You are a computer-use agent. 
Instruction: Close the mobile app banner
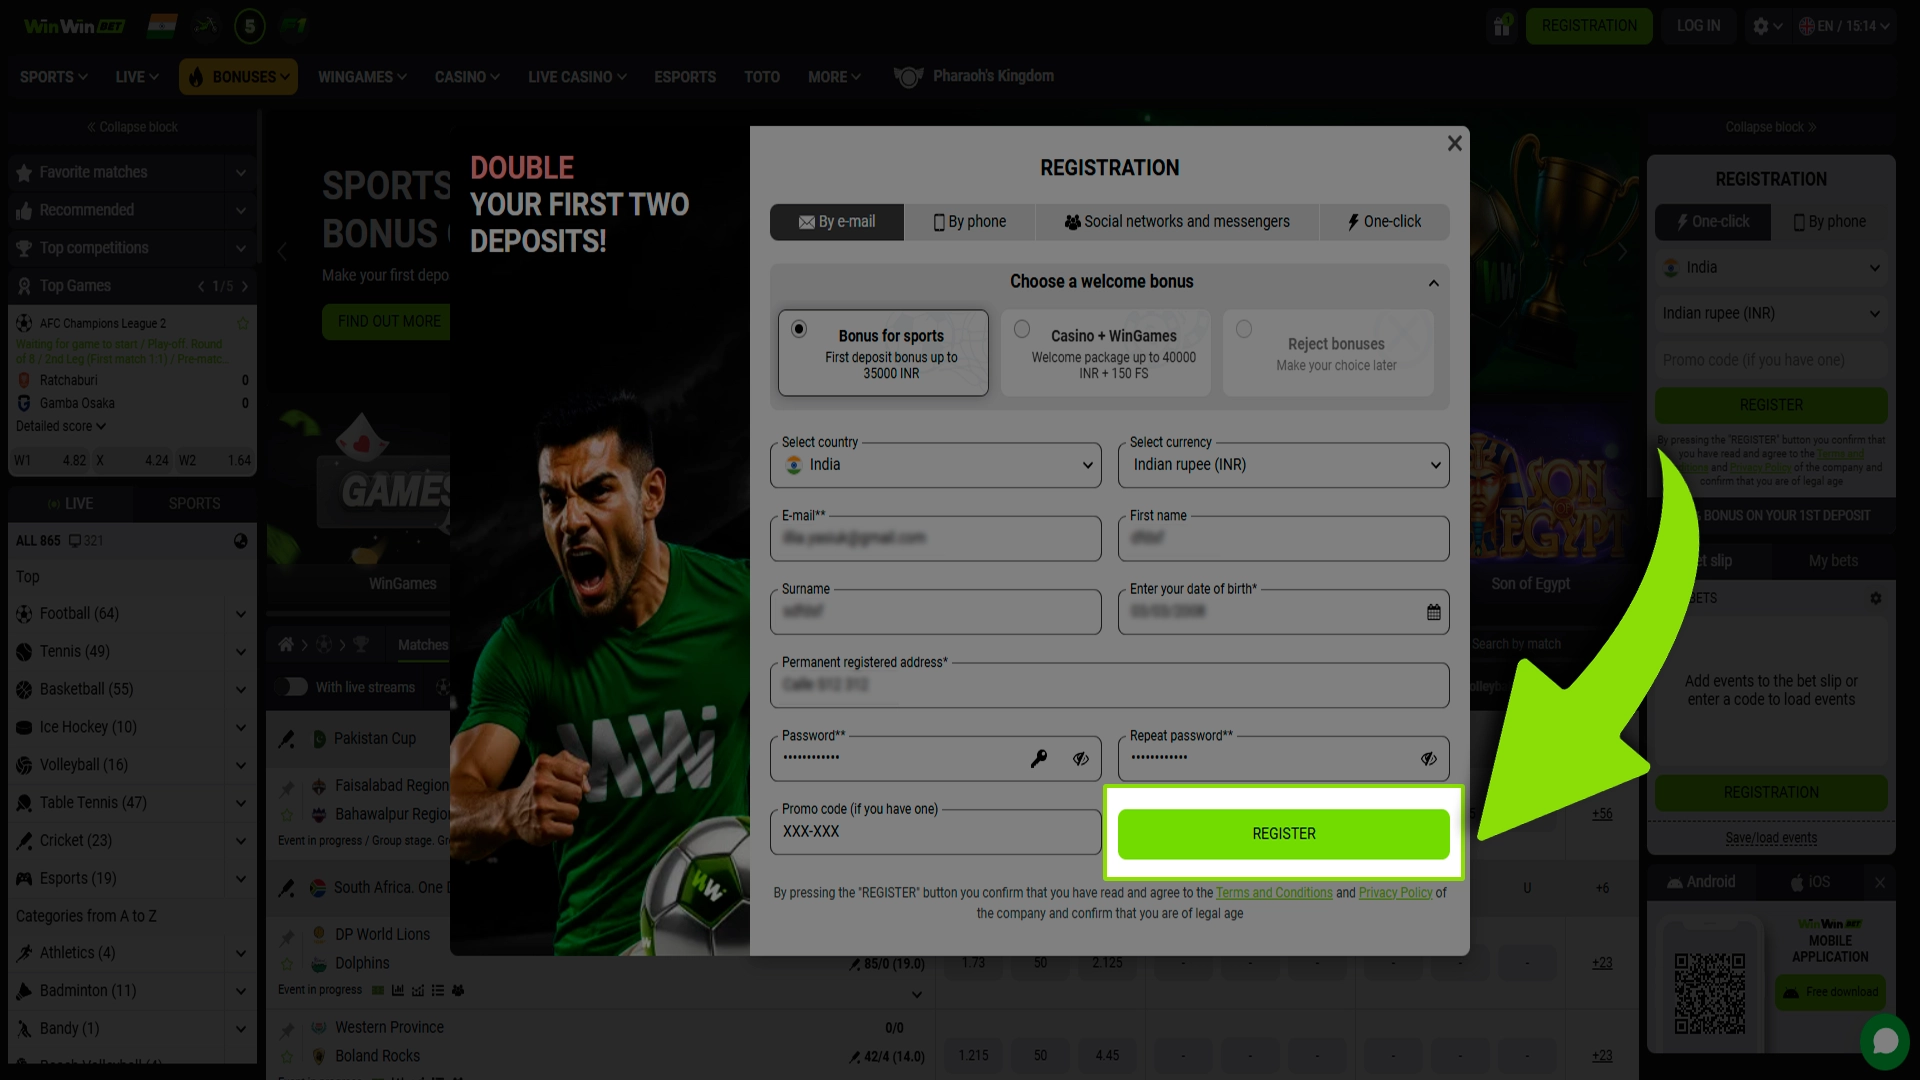[1880, 882]
